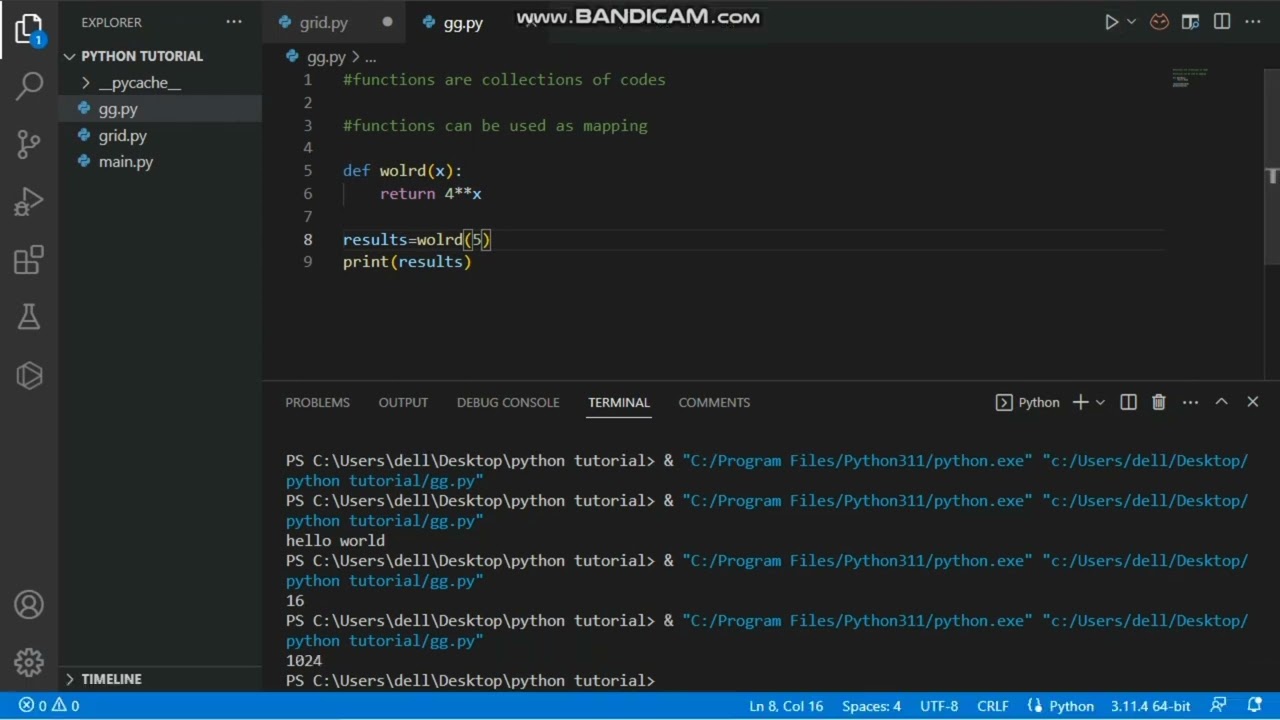Open the feedback icon in the status bar
Image resolution: width=1280 pixels, height=720 pixels.
1218,706
